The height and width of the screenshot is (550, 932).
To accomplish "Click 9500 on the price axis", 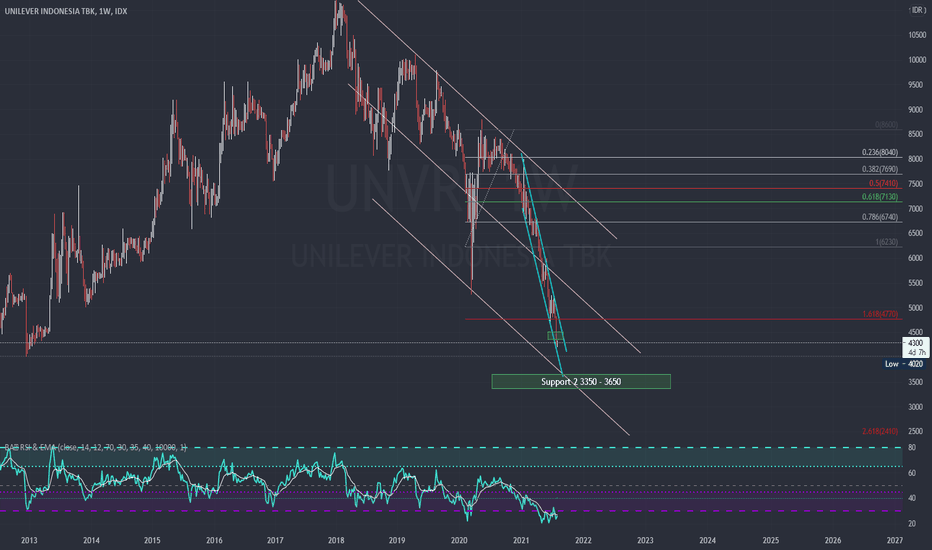I will click(915, 85).
